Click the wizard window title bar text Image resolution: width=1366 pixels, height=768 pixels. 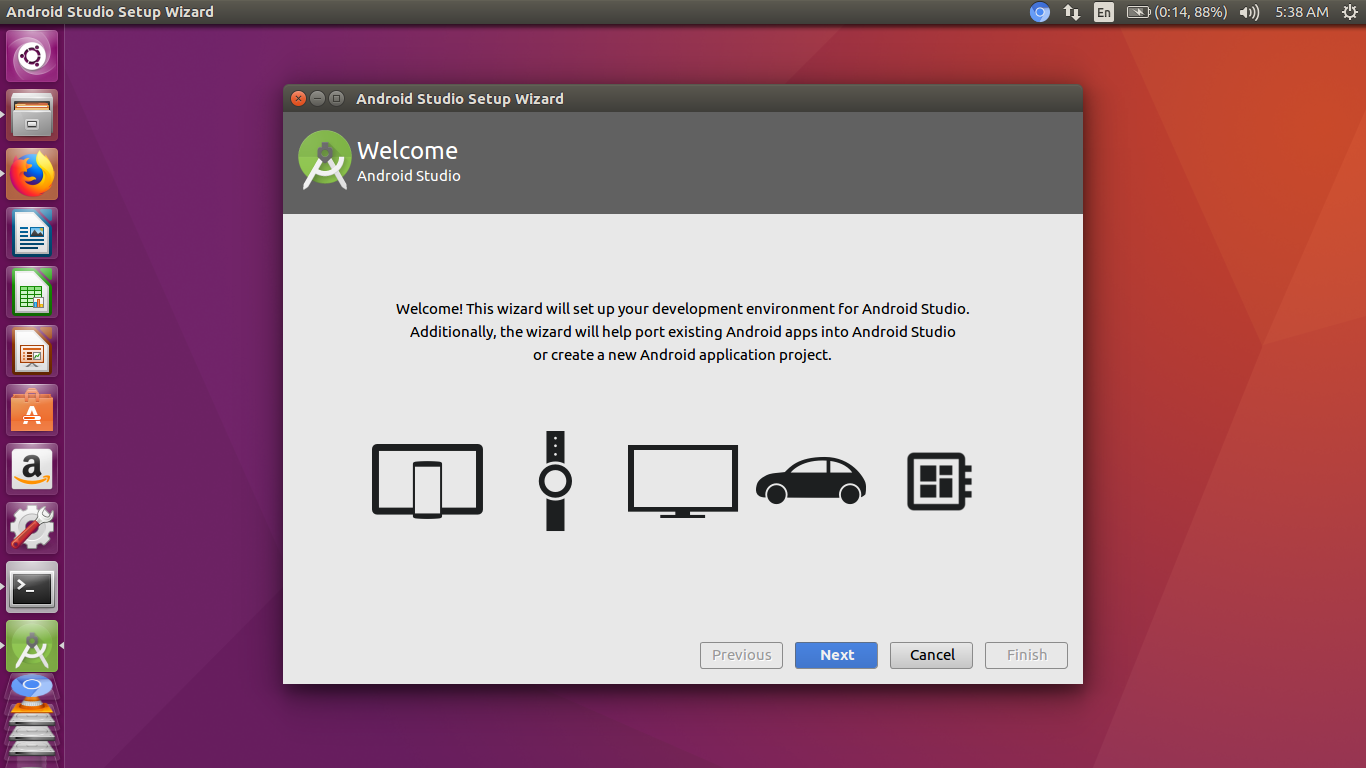pos(460,98)
